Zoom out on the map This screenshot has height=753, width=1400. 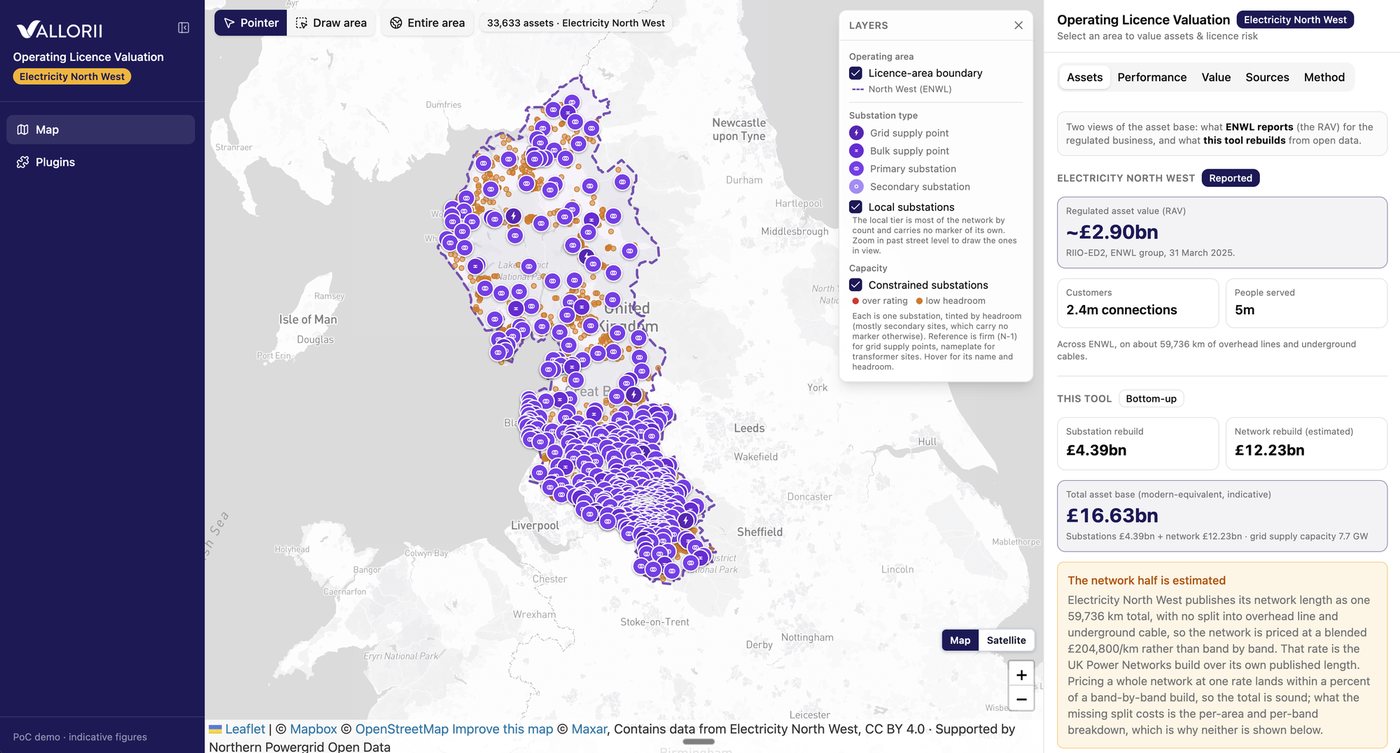coord(1021,699)
